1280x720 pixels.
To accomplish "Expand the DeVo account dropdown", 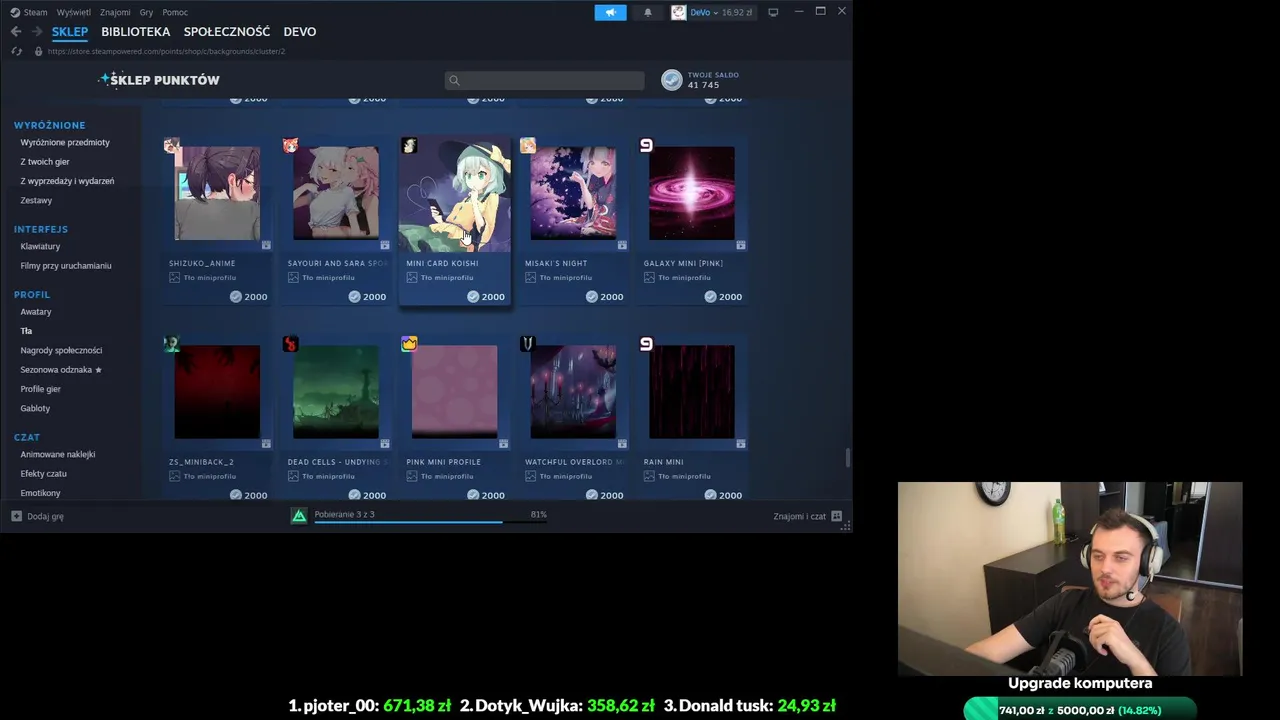I will [x=715, y=12].
